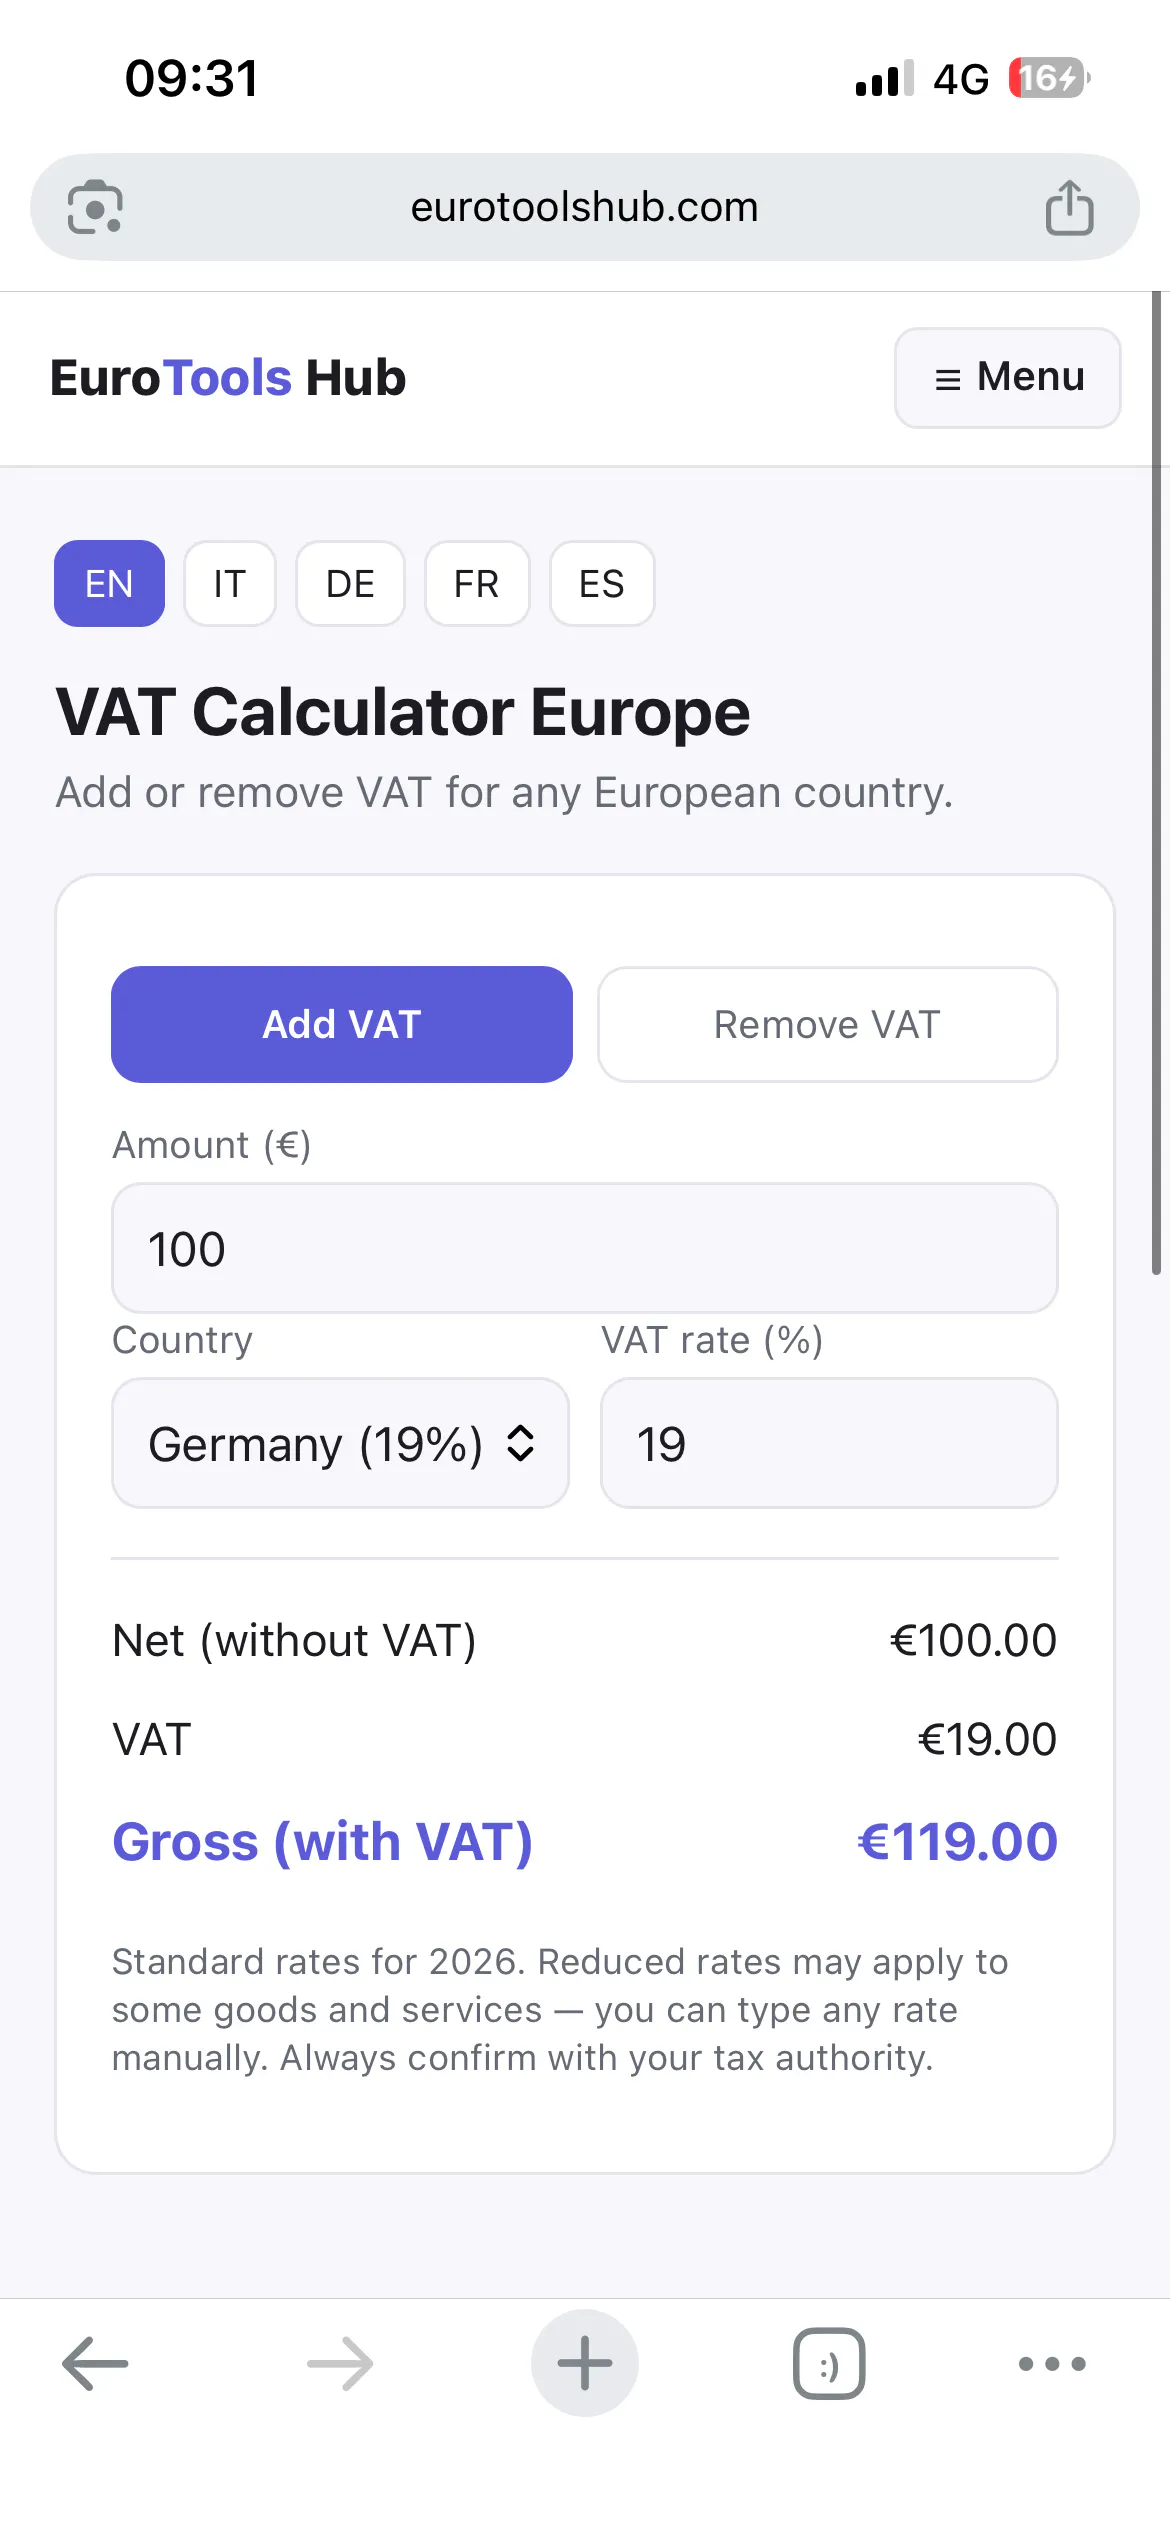Keep EN language selected

click(x=109, y=583)
